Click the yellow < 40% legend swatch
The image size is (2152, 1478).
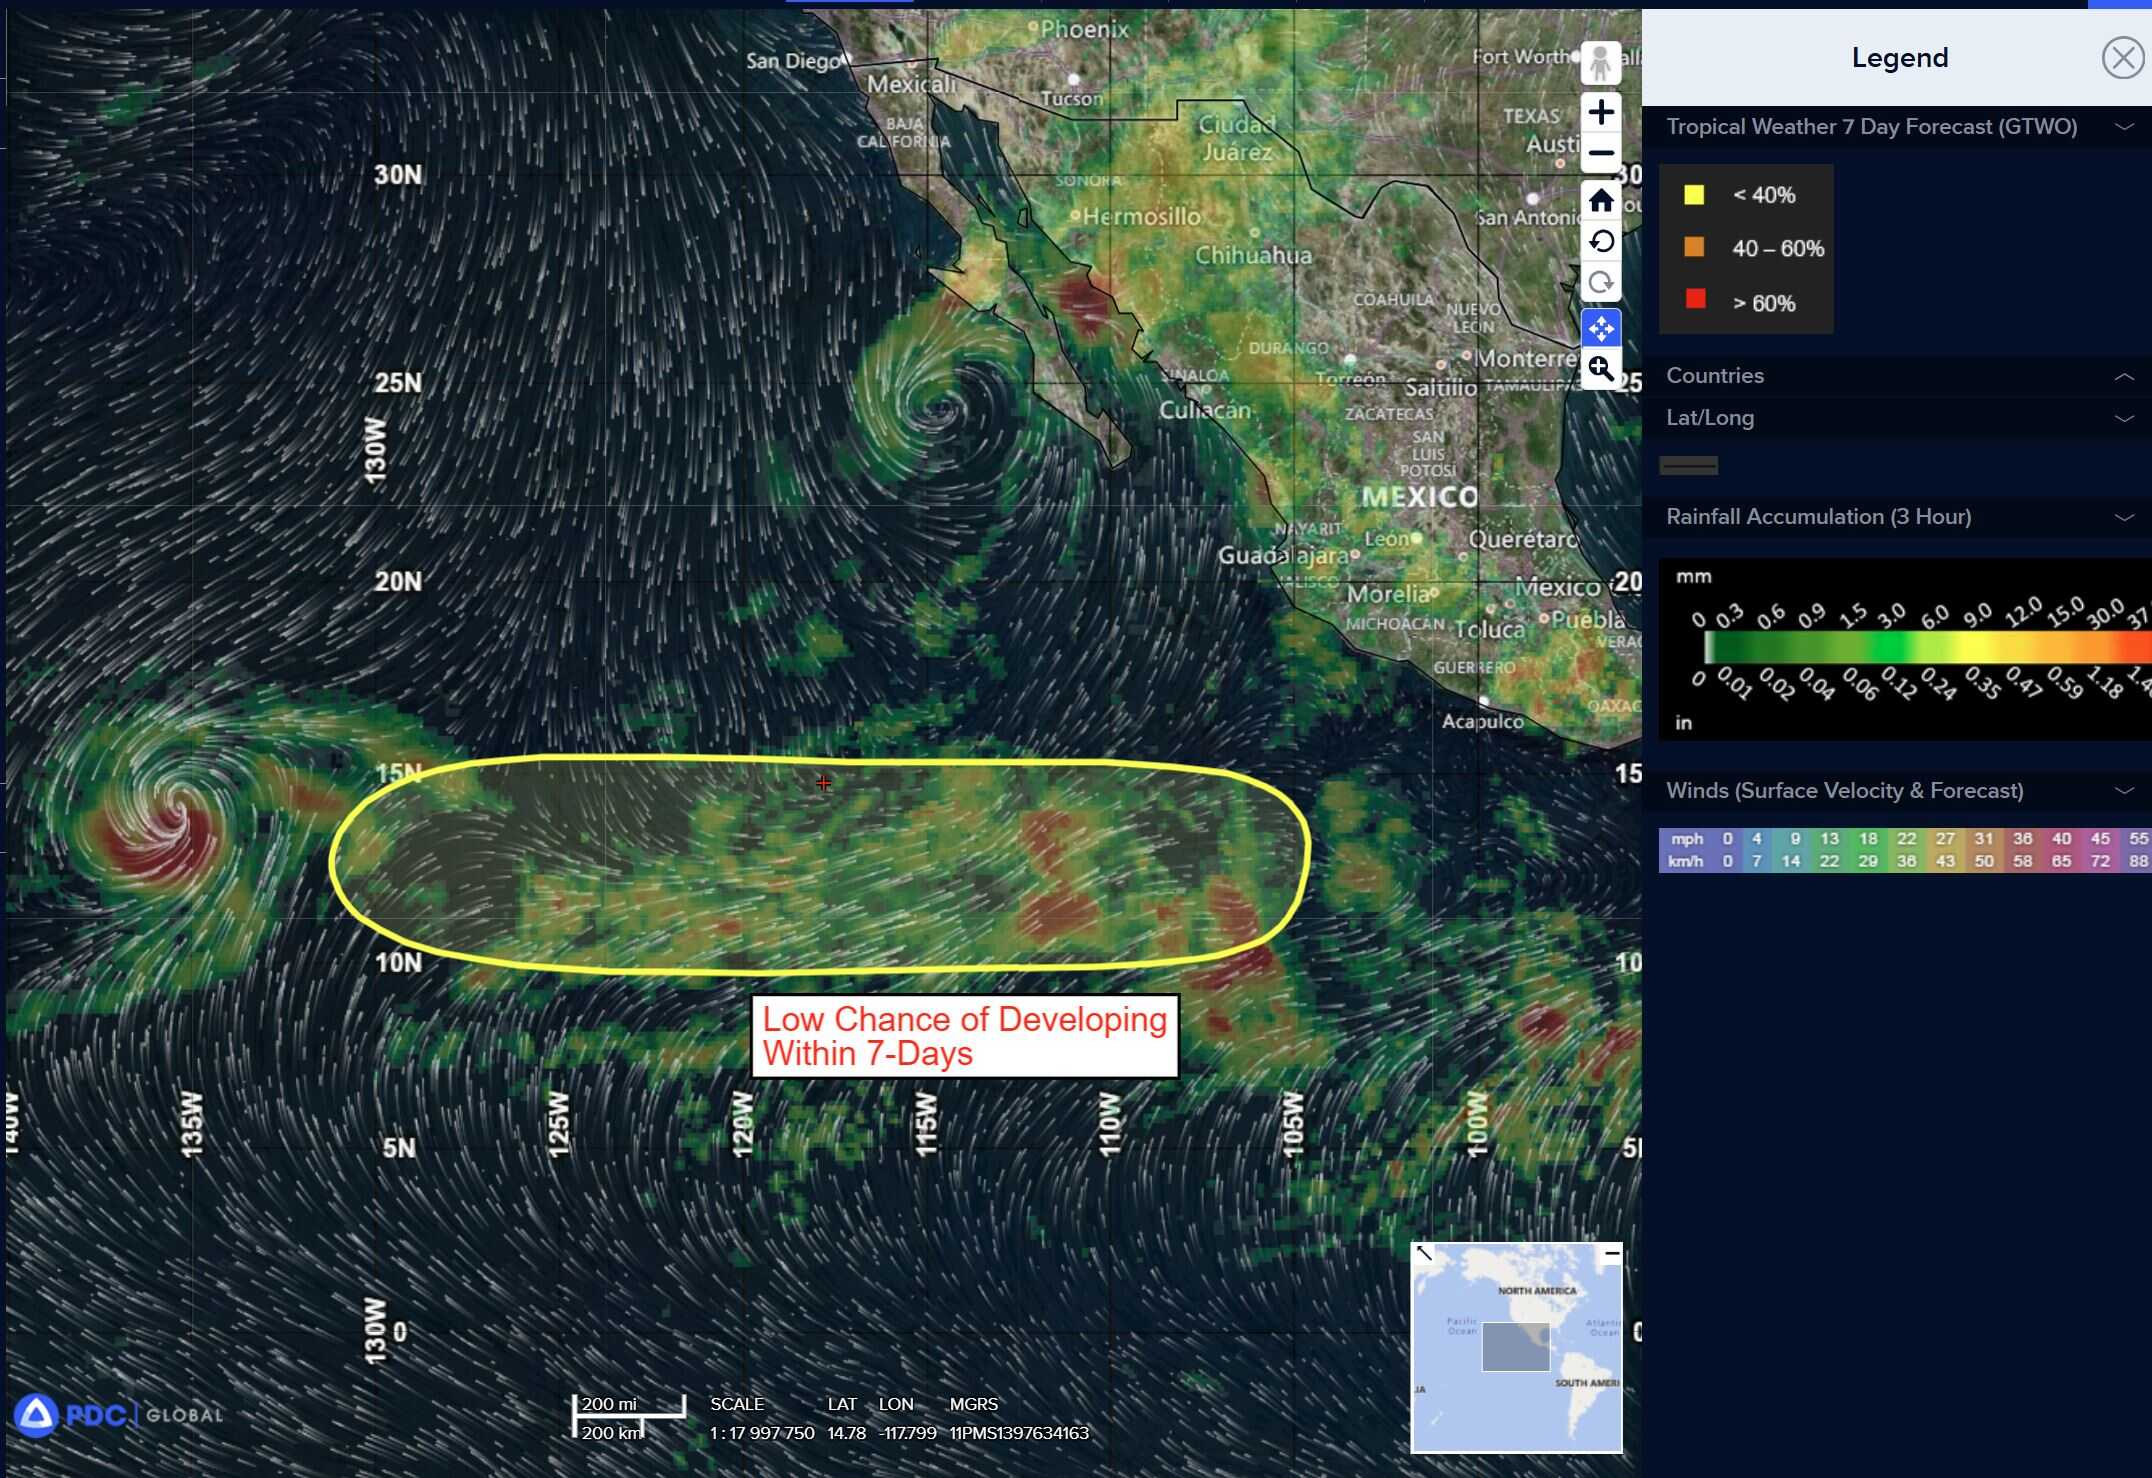tap(1694, 195)
